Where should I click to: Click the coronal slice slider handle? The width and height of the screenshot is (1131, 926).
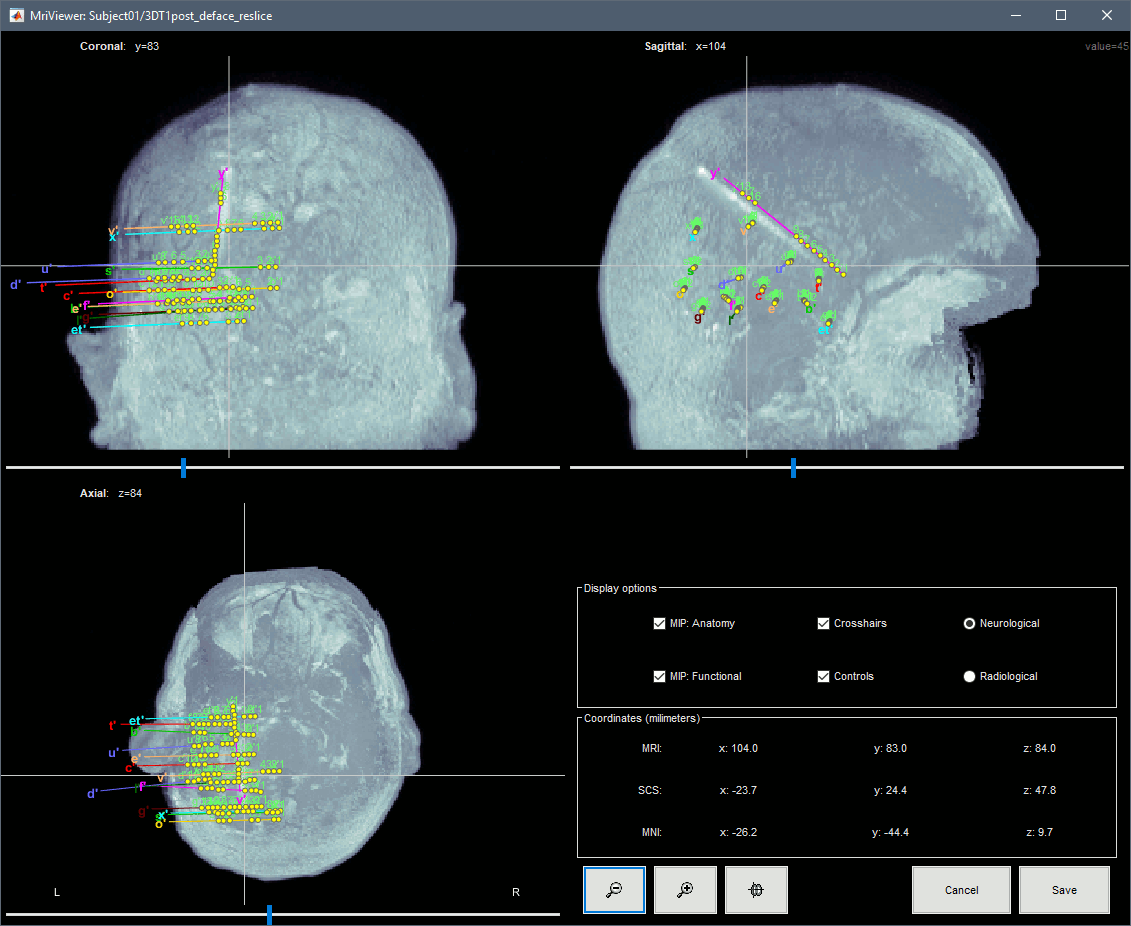point(184,467)
